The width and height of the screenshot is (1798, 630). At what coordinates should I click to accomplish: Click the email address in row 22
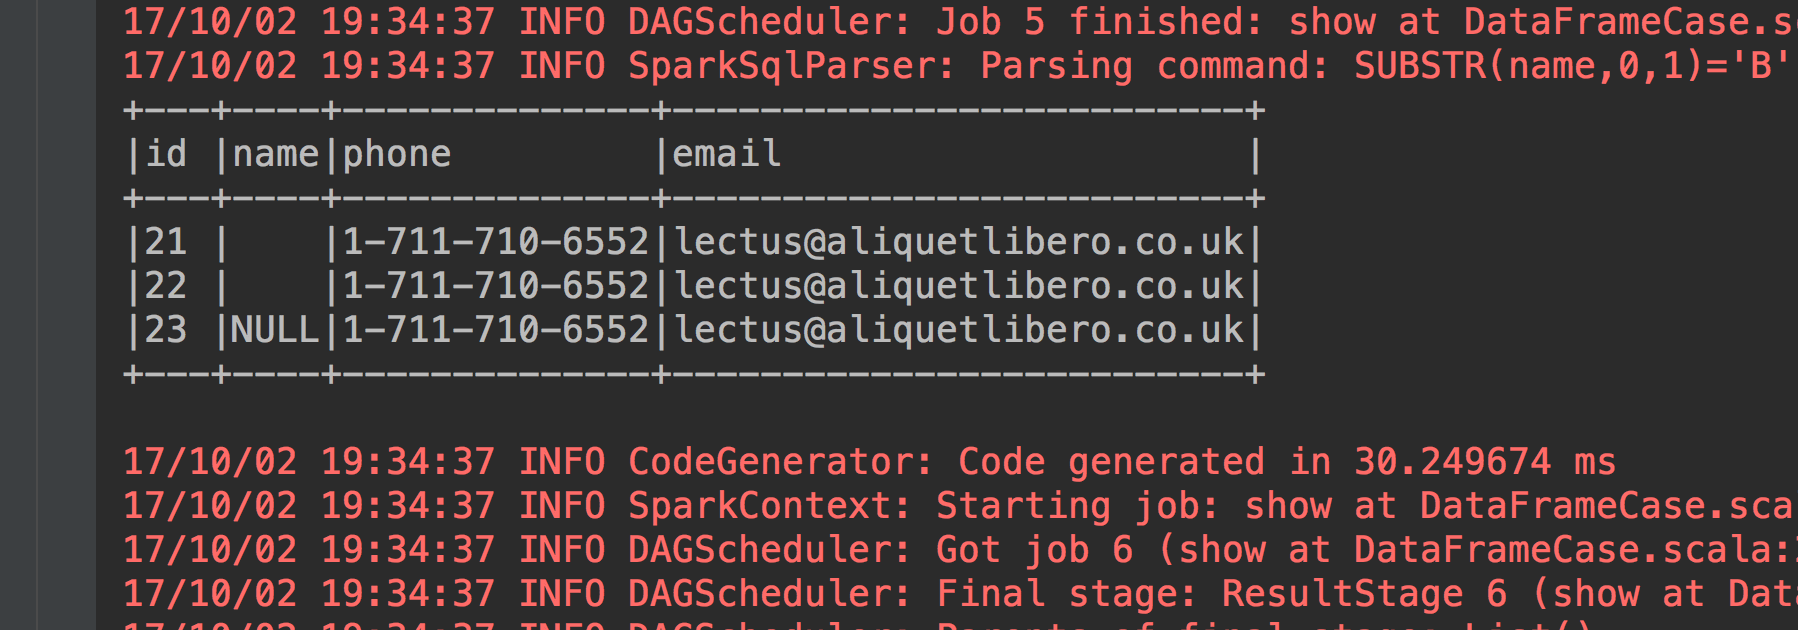coord(959,286)
